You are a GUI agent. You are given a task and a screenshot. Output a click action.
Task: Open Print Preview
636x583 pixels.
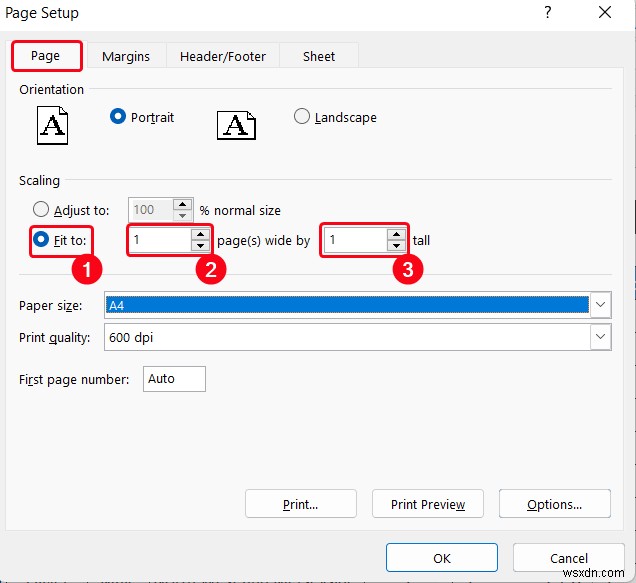(x=428, y=504)
